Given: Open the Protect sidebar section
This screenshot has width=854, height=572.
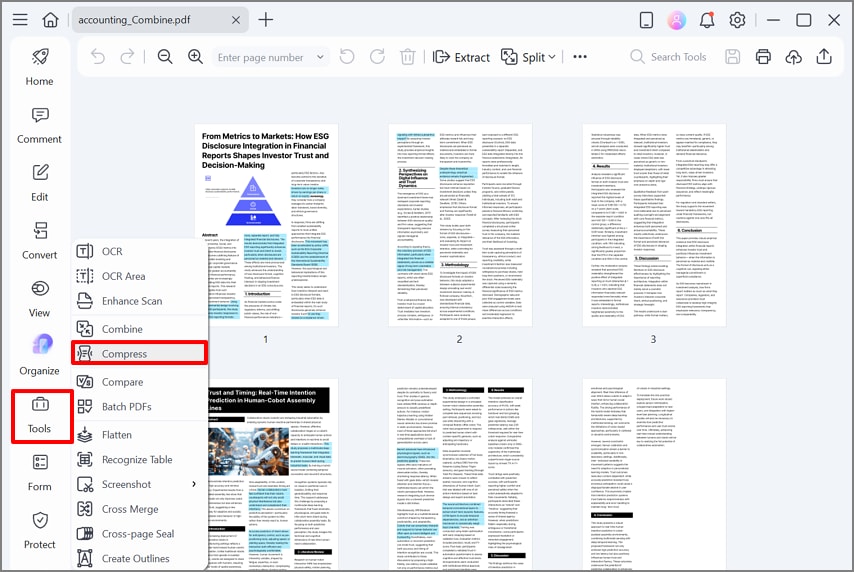Looking at the screenshot, I should click(x=39, y=530).
